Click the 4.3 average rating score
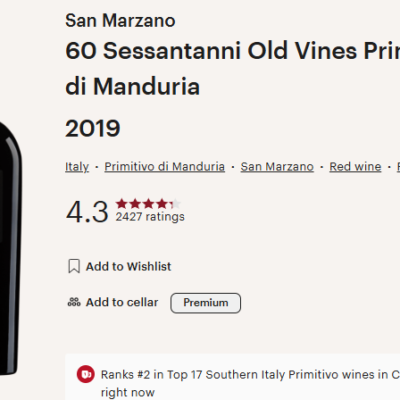Viewport: 400px width, 400px height. pos(87,212)
